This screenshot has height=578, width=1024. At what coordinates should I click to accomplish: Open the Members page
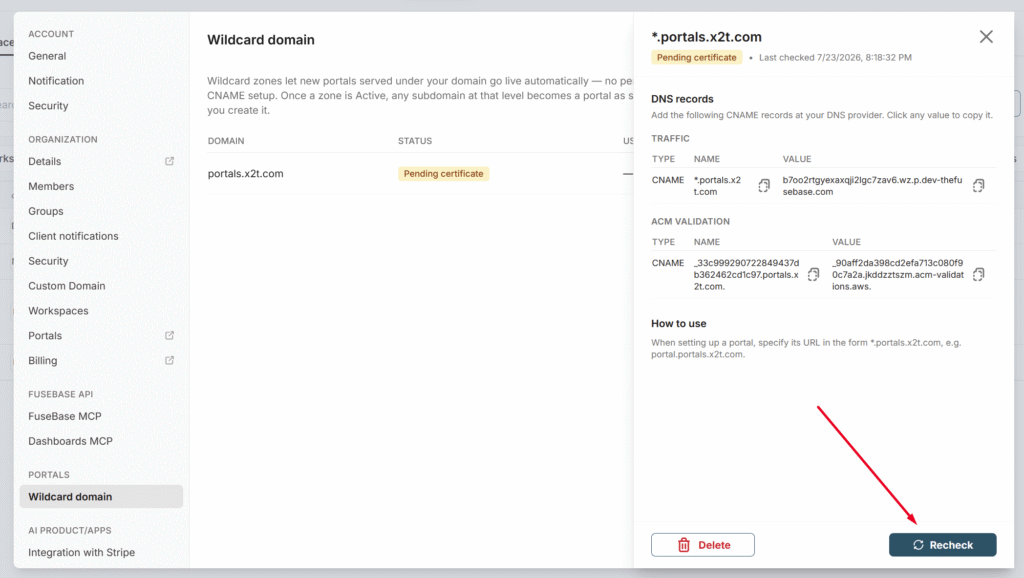(x=51, y=186)
